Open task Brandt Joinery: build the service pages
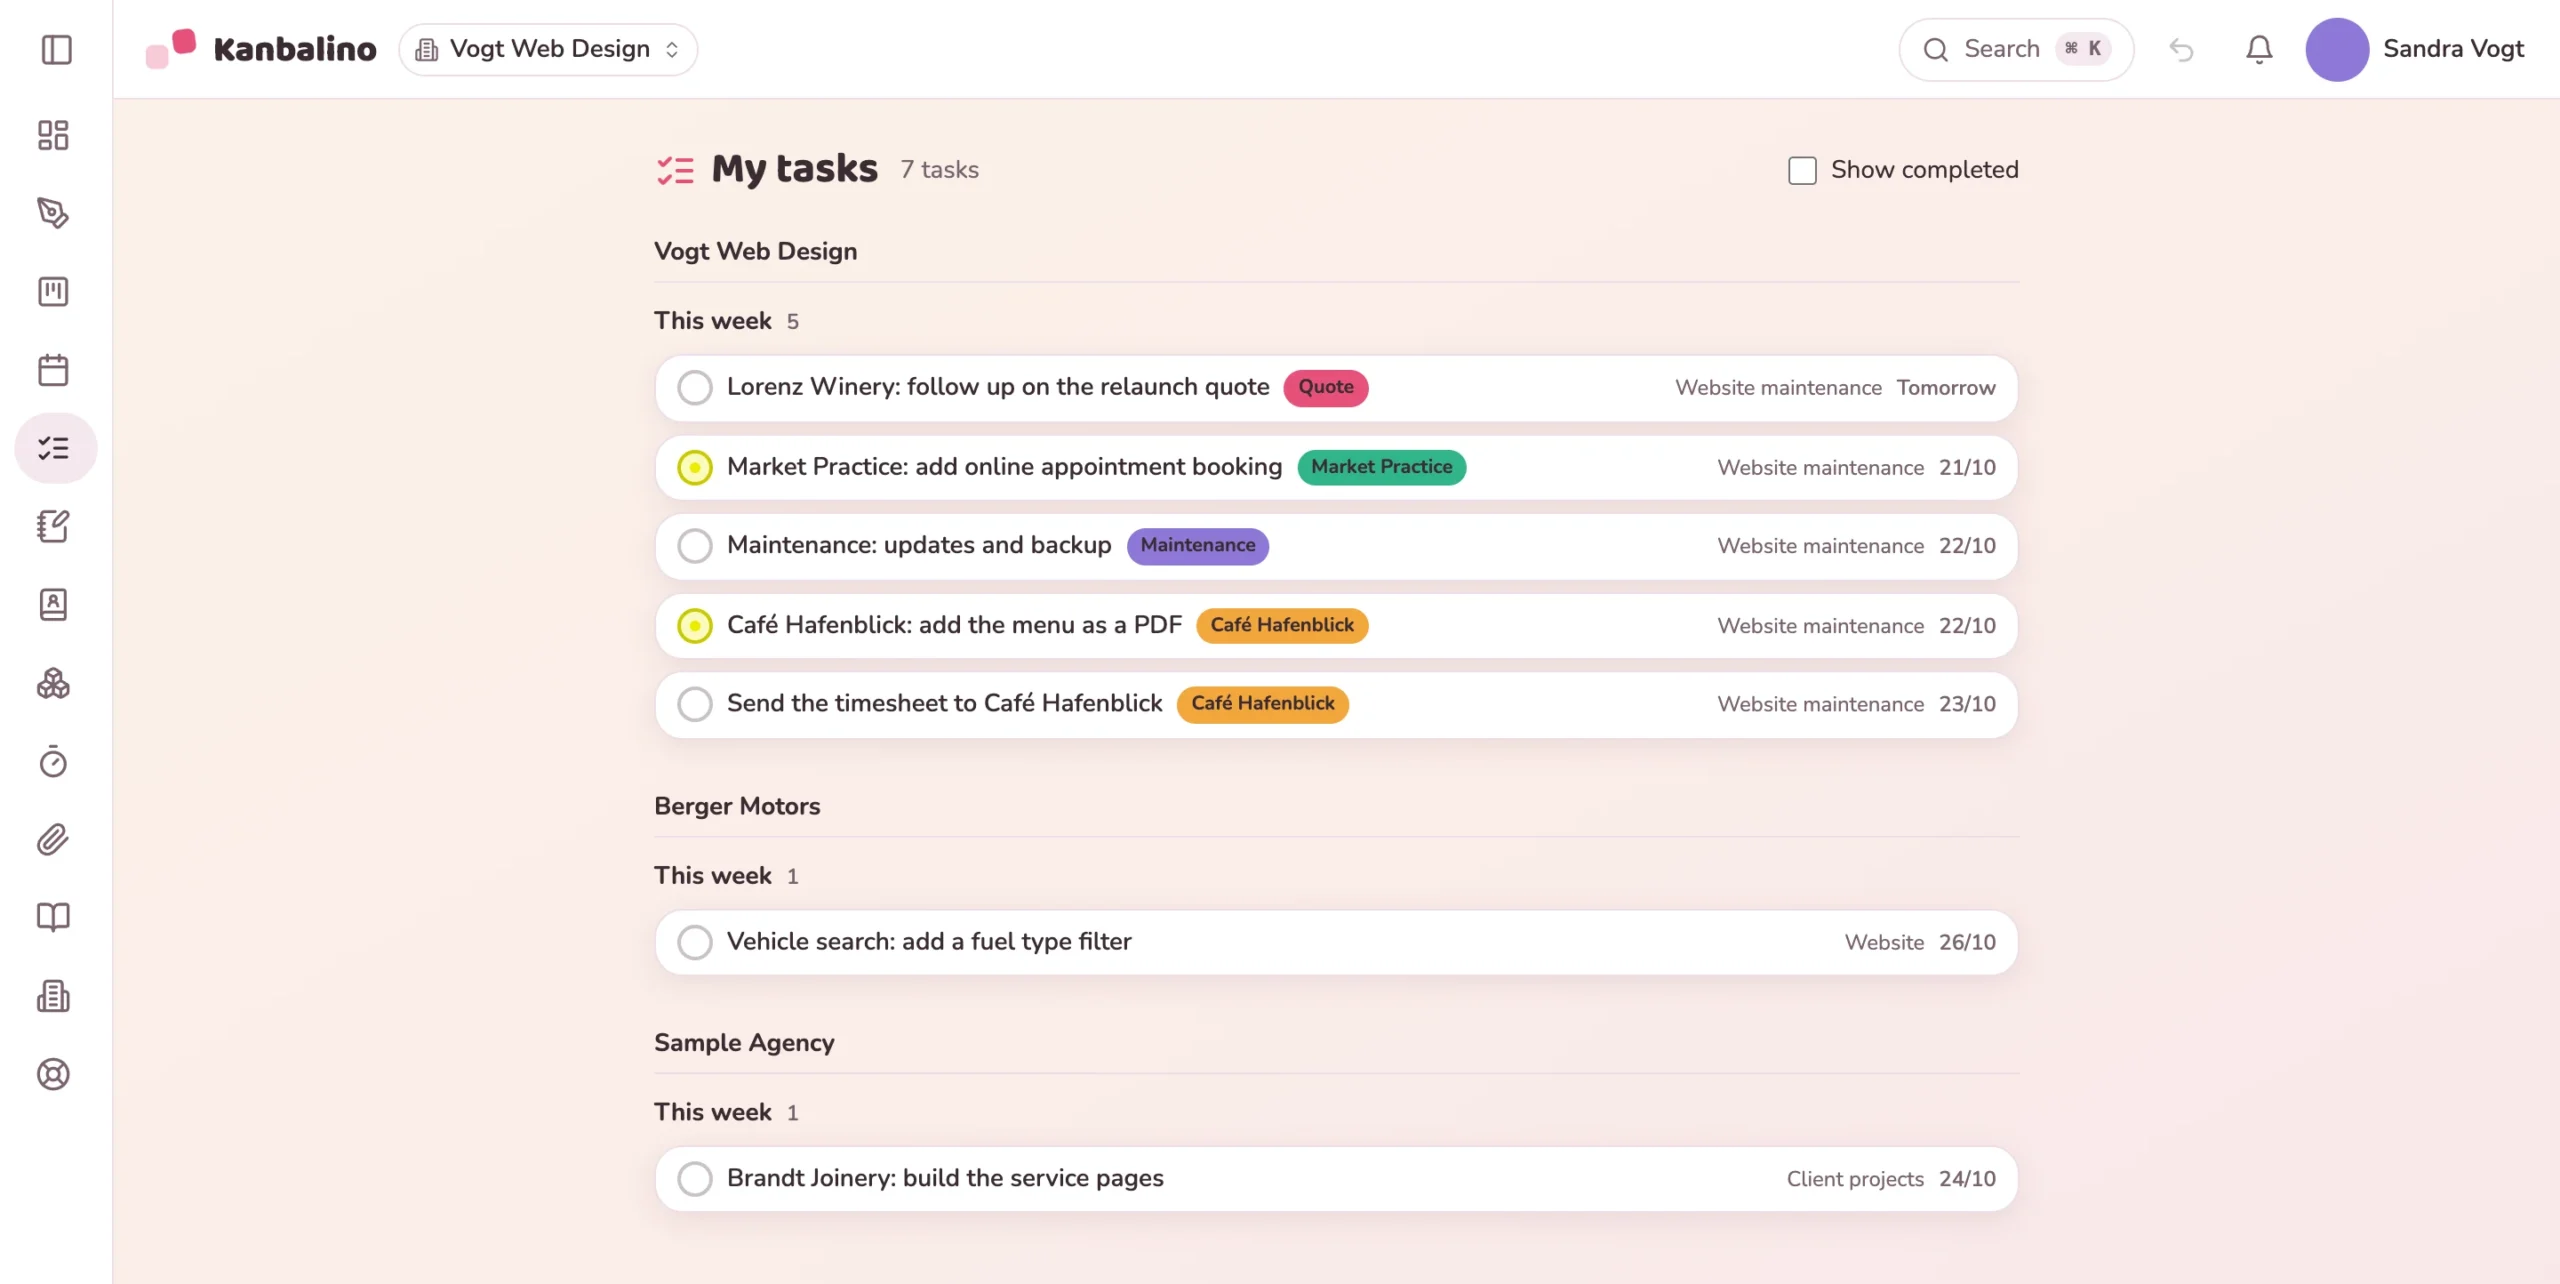This screenshot has width=2560, height=1284. tap(1336, 1179)
